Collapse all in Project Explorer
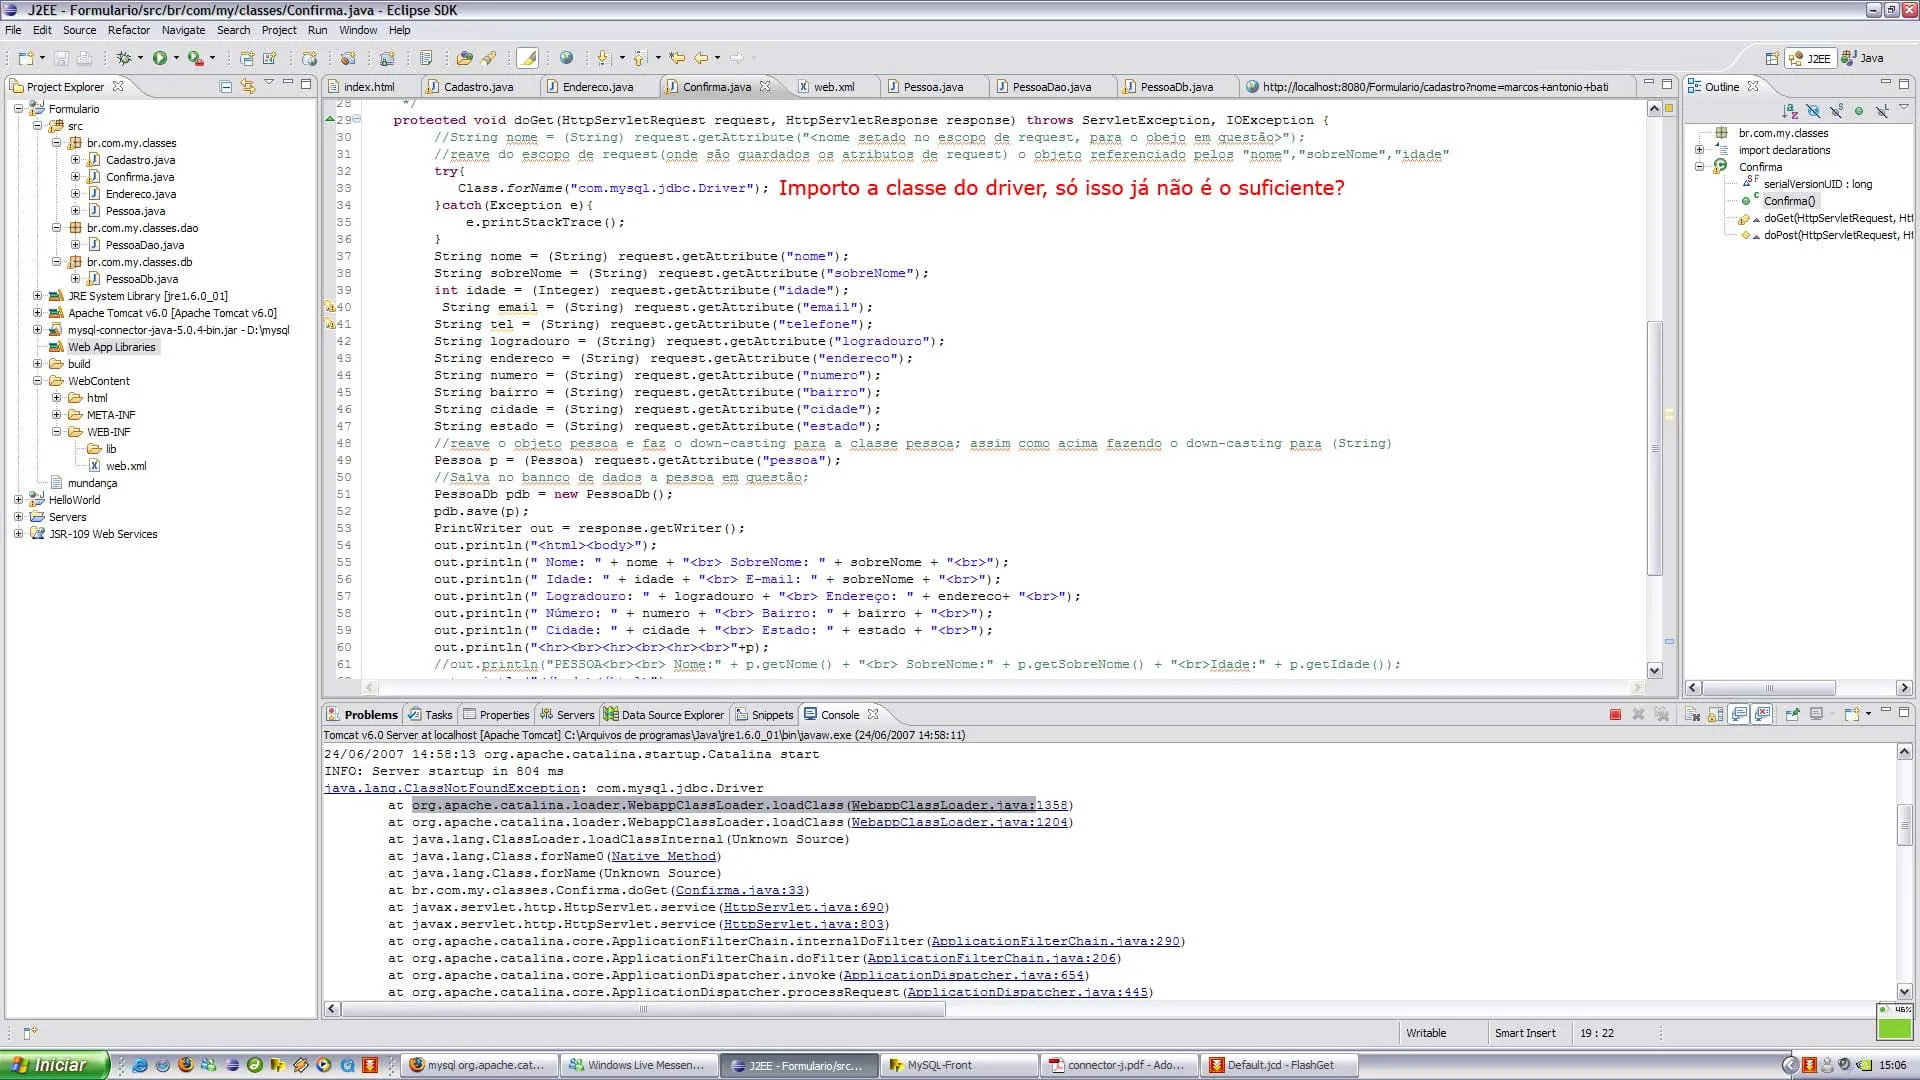The height and width of the screenshot is (1080, 1920). point(225,87)
